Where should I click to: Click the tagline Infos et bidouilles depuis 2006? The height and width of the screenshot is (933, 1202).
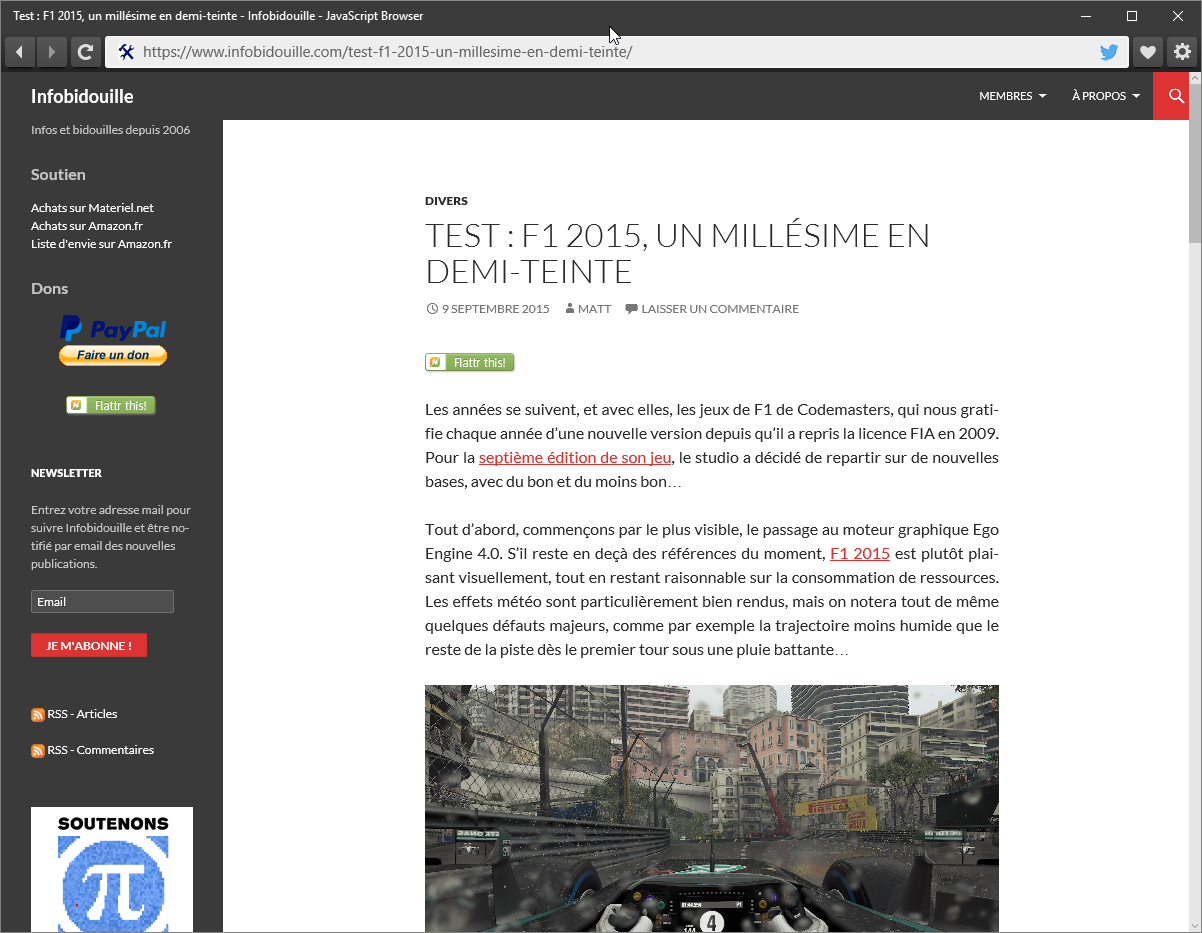(110, 130)
